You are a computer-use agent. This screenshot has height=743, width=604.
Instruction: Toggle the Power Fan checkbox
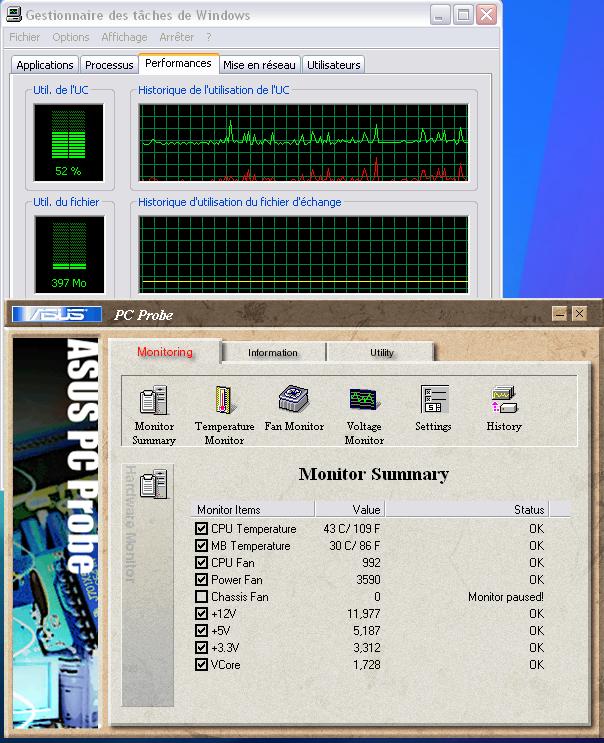[202, 580]
